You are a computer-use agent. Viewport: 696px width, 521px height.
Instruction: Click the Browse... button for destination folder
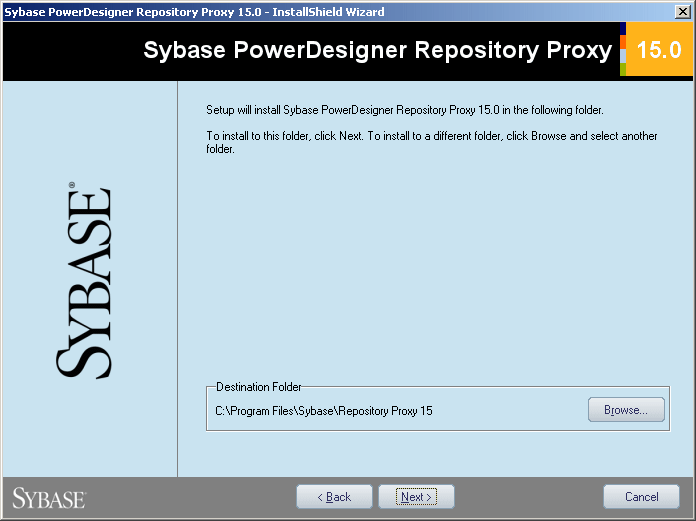coord(626,410)
